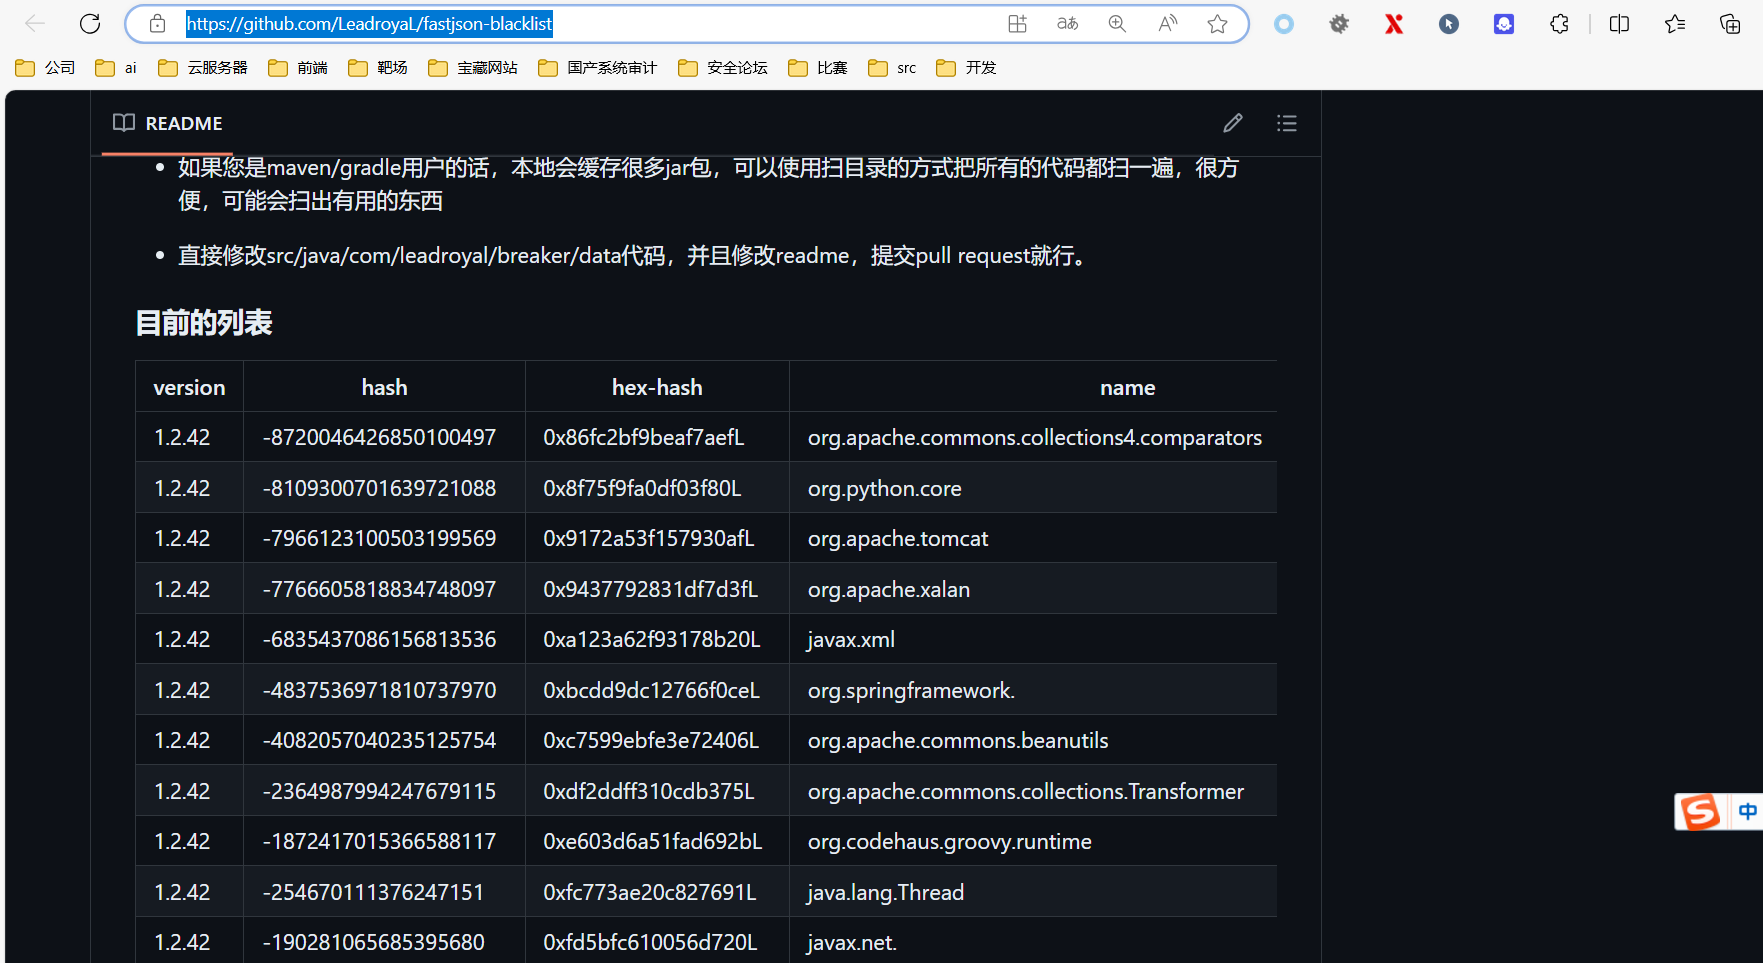Open the 比赛 bookmark folder
The width and height of the screenshot is (1763, 963).
pos(818,68)
